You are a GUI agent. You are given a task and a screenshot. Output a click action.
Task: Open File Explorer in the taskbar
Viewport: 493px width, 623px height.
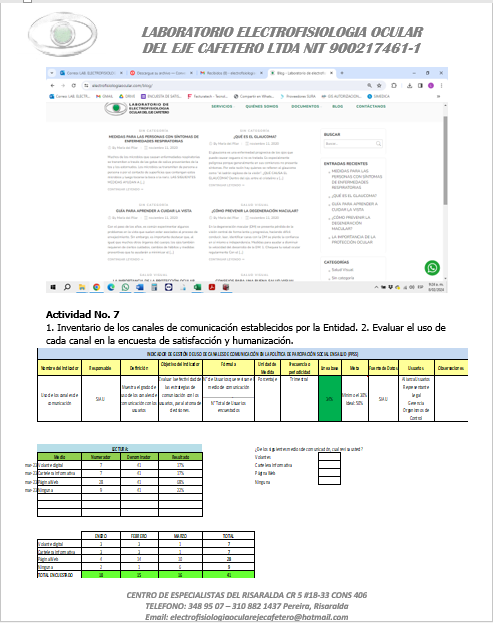[x=82, y=287]
